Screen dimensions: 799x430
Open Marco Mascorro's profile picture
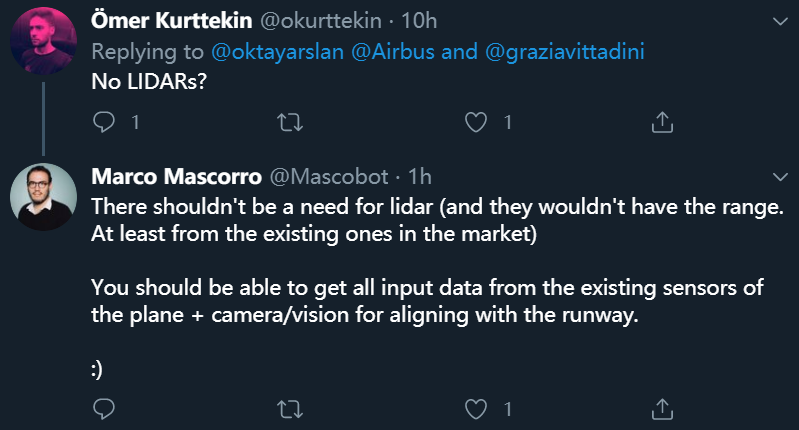pos(42,195)
